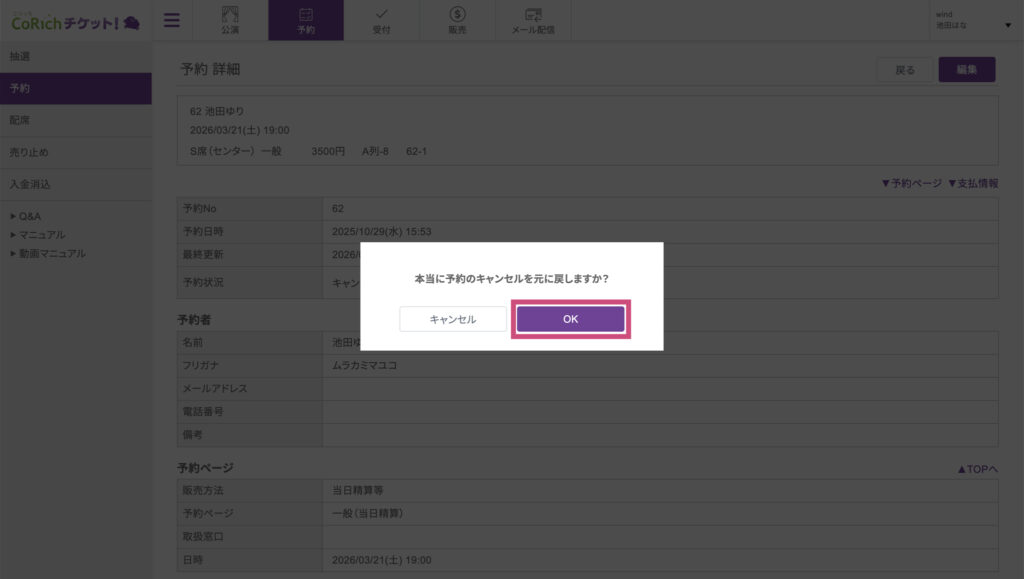1024x579 pixels.
Task: Click the メール配信 icon
Action: [x=533, y=20]
